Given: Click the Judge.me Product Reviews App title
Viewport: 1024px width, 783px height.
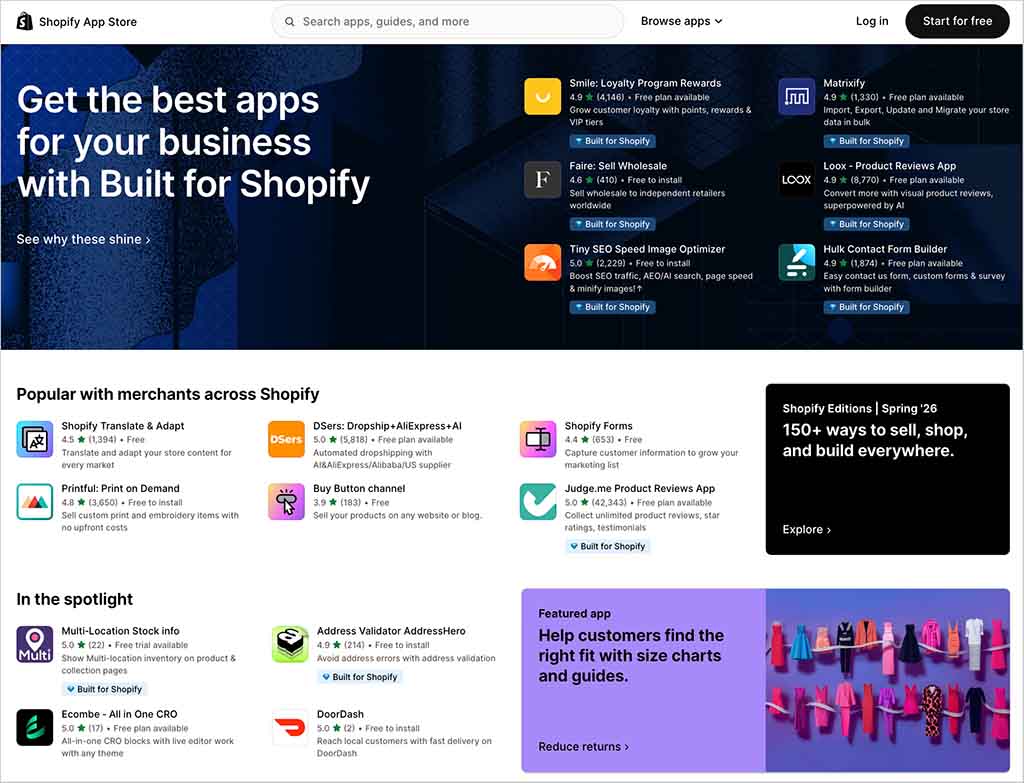Looking at the screenshot, I should pyautogui.click(x=639, y=488).
